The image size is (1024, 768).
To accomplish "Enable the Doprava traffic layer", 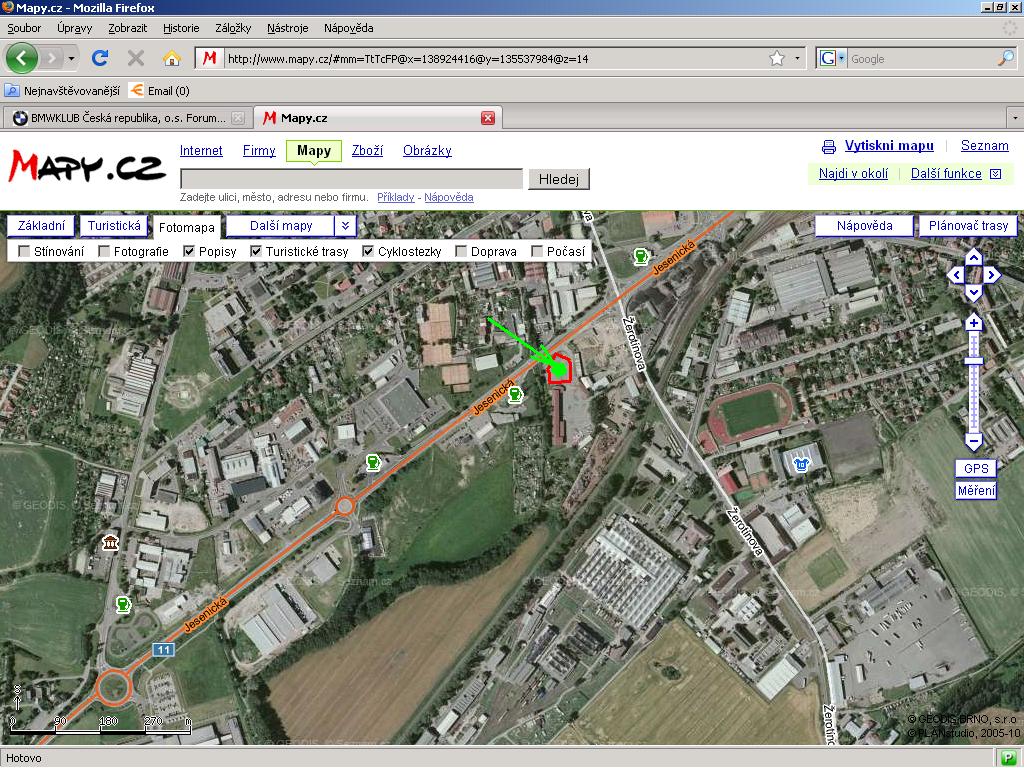I will coord(461,252).
